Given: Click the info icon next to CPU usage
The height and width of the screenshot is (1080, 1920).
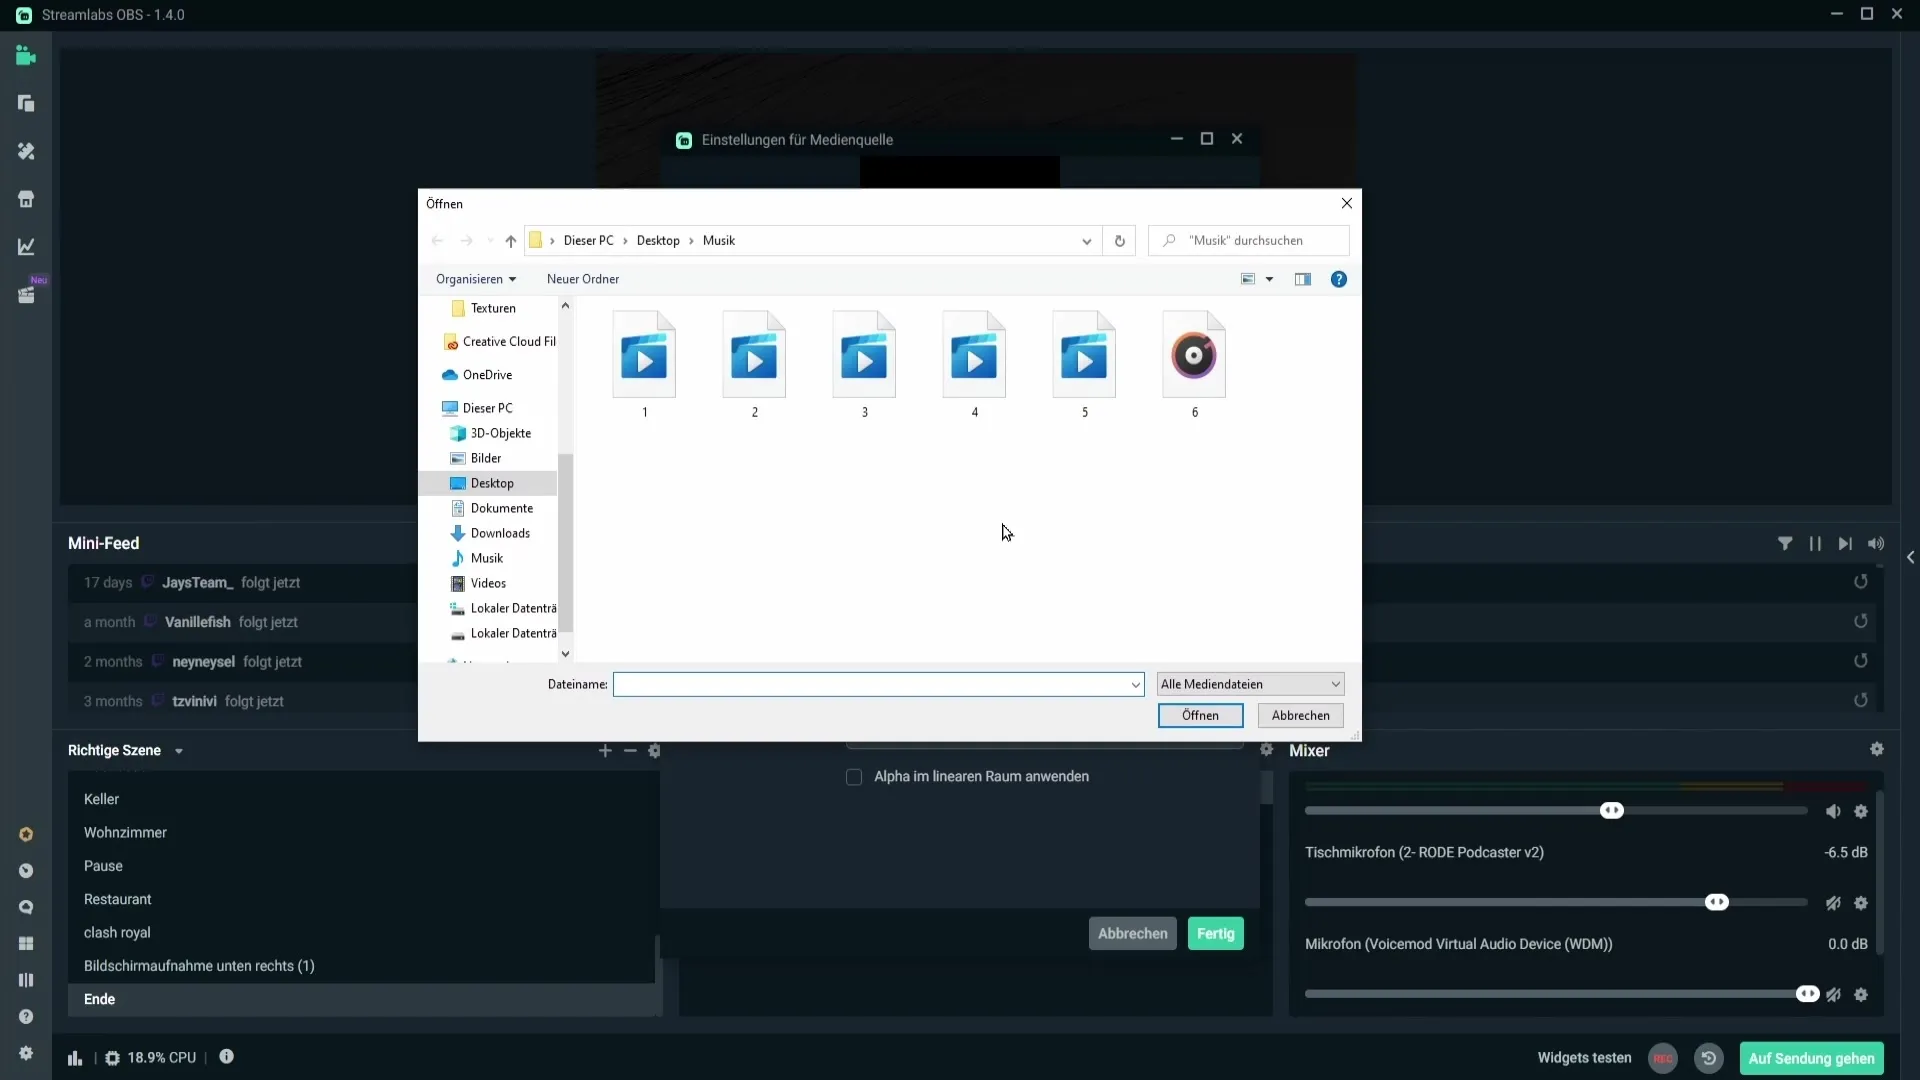Looking at the screenshot, I should [x=227, y=1057].
